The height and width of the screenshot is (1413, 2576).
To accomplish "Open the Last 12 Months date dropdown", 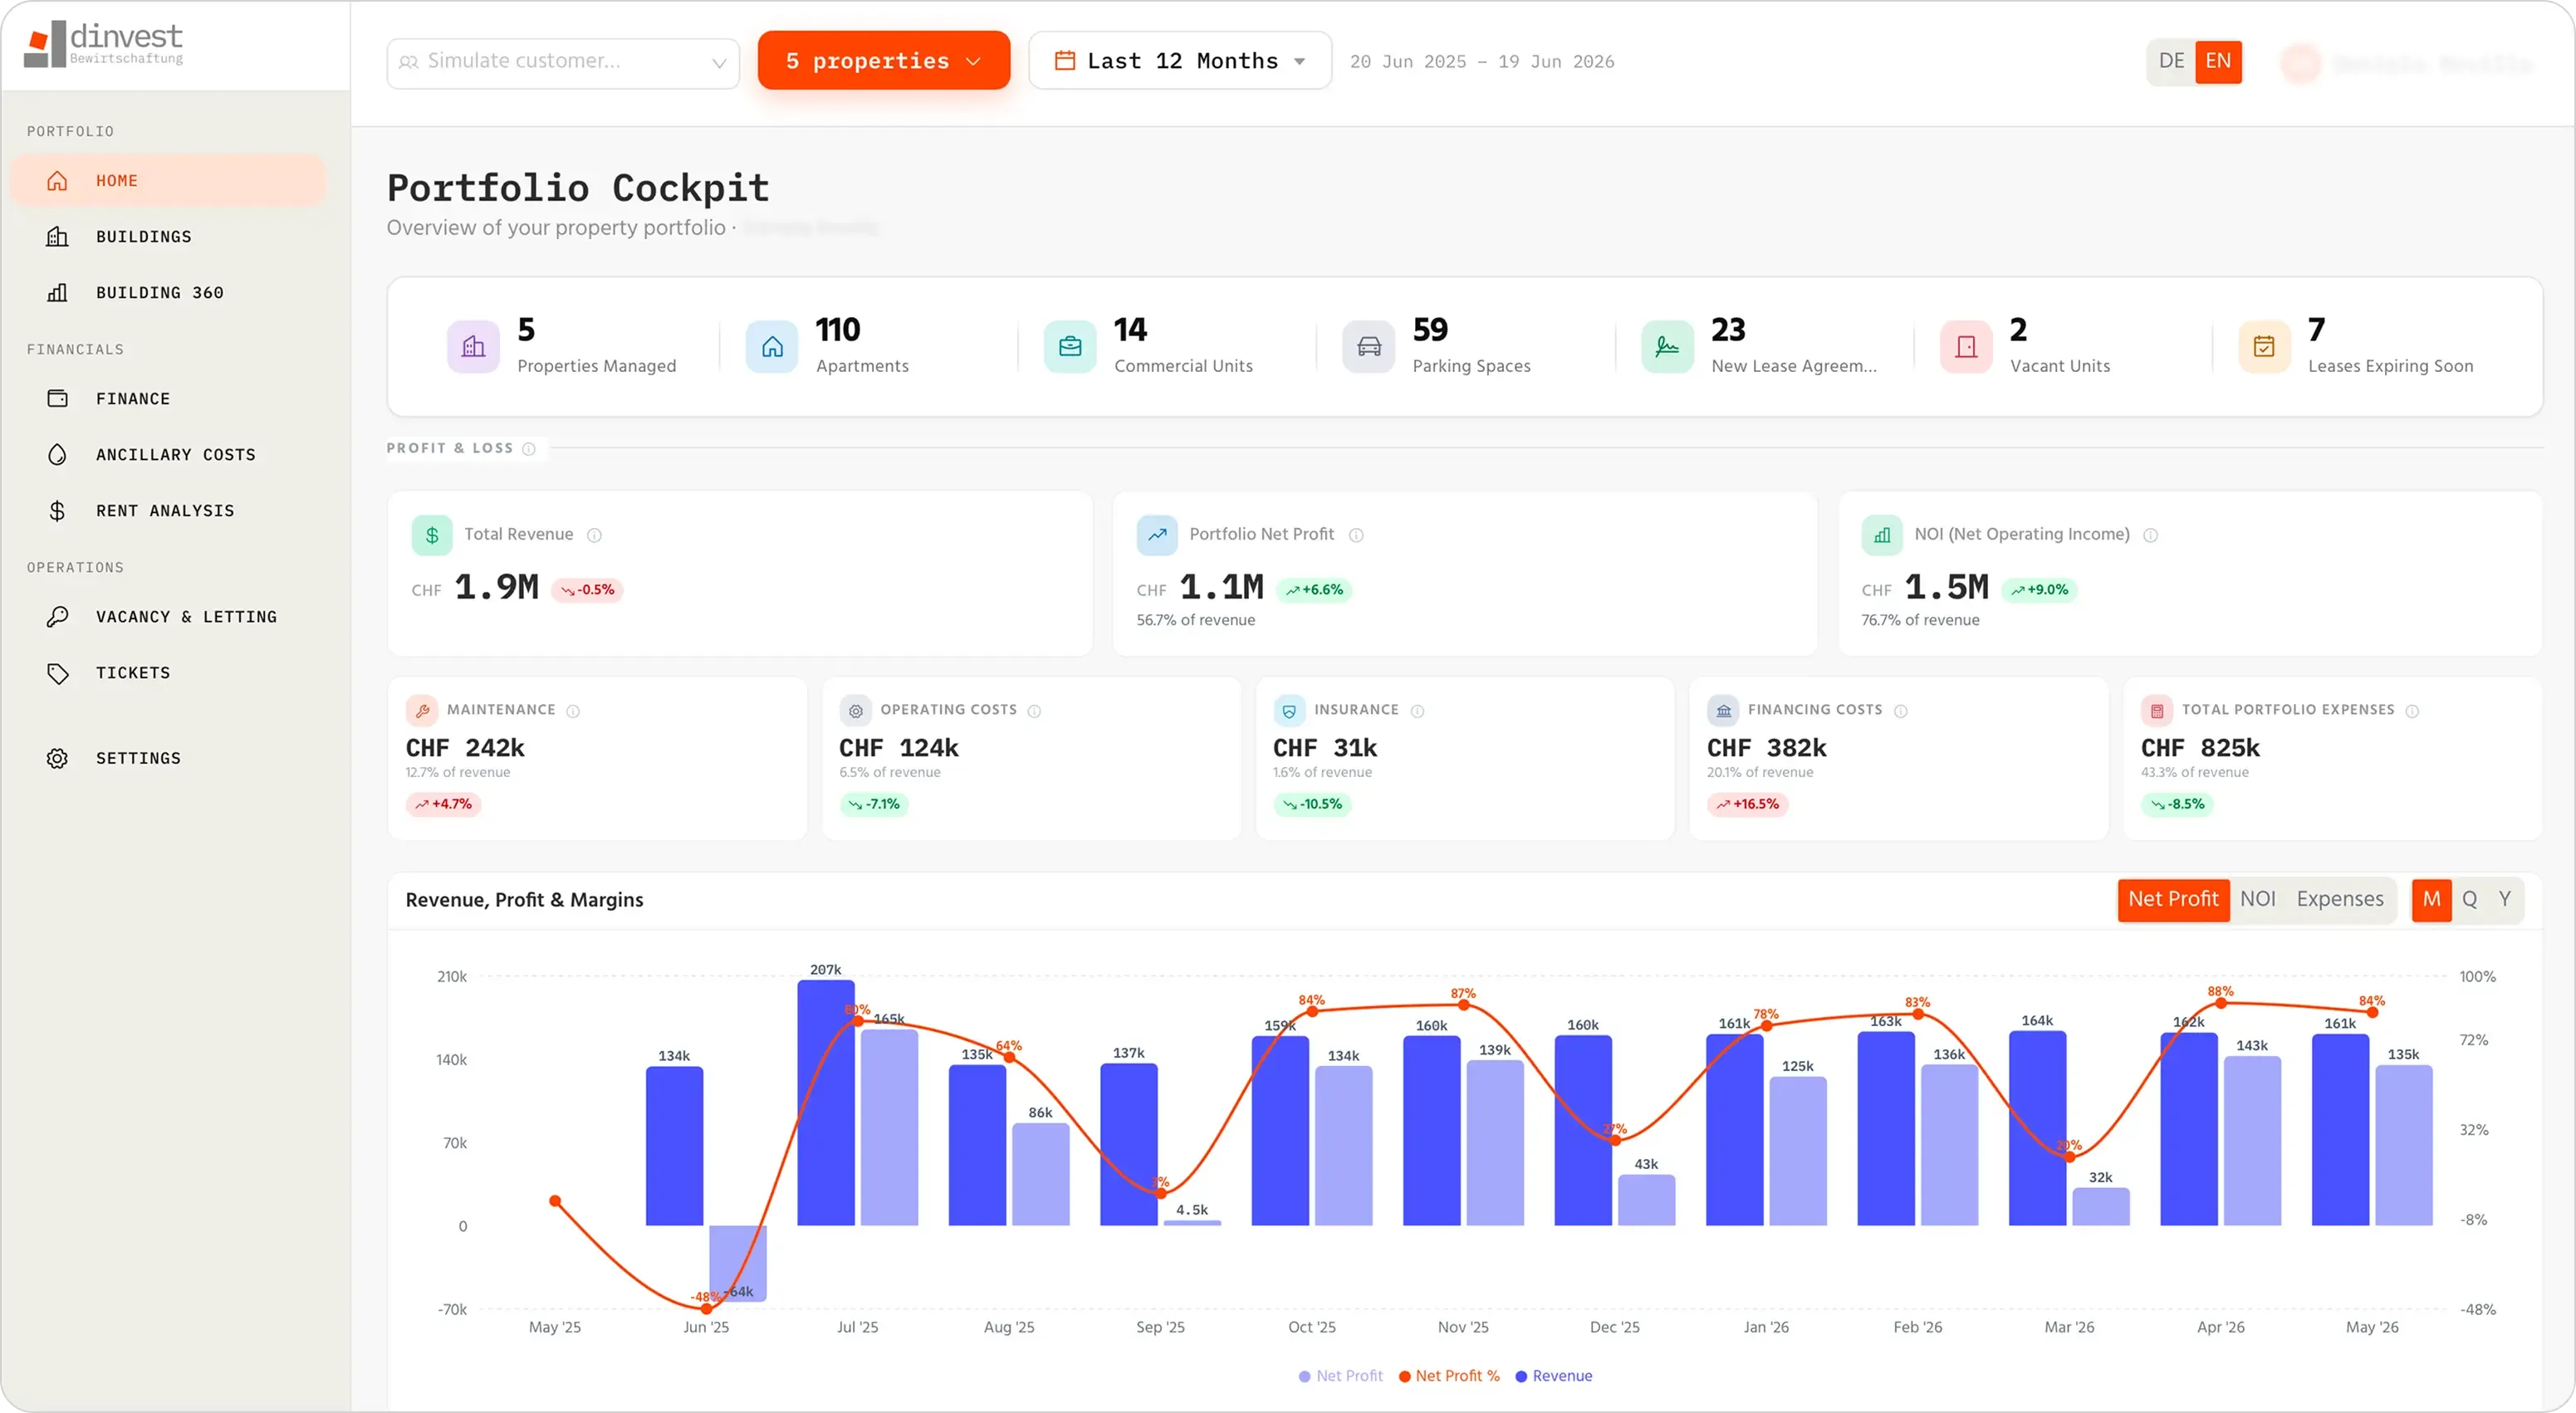I will pos(1180,61).
